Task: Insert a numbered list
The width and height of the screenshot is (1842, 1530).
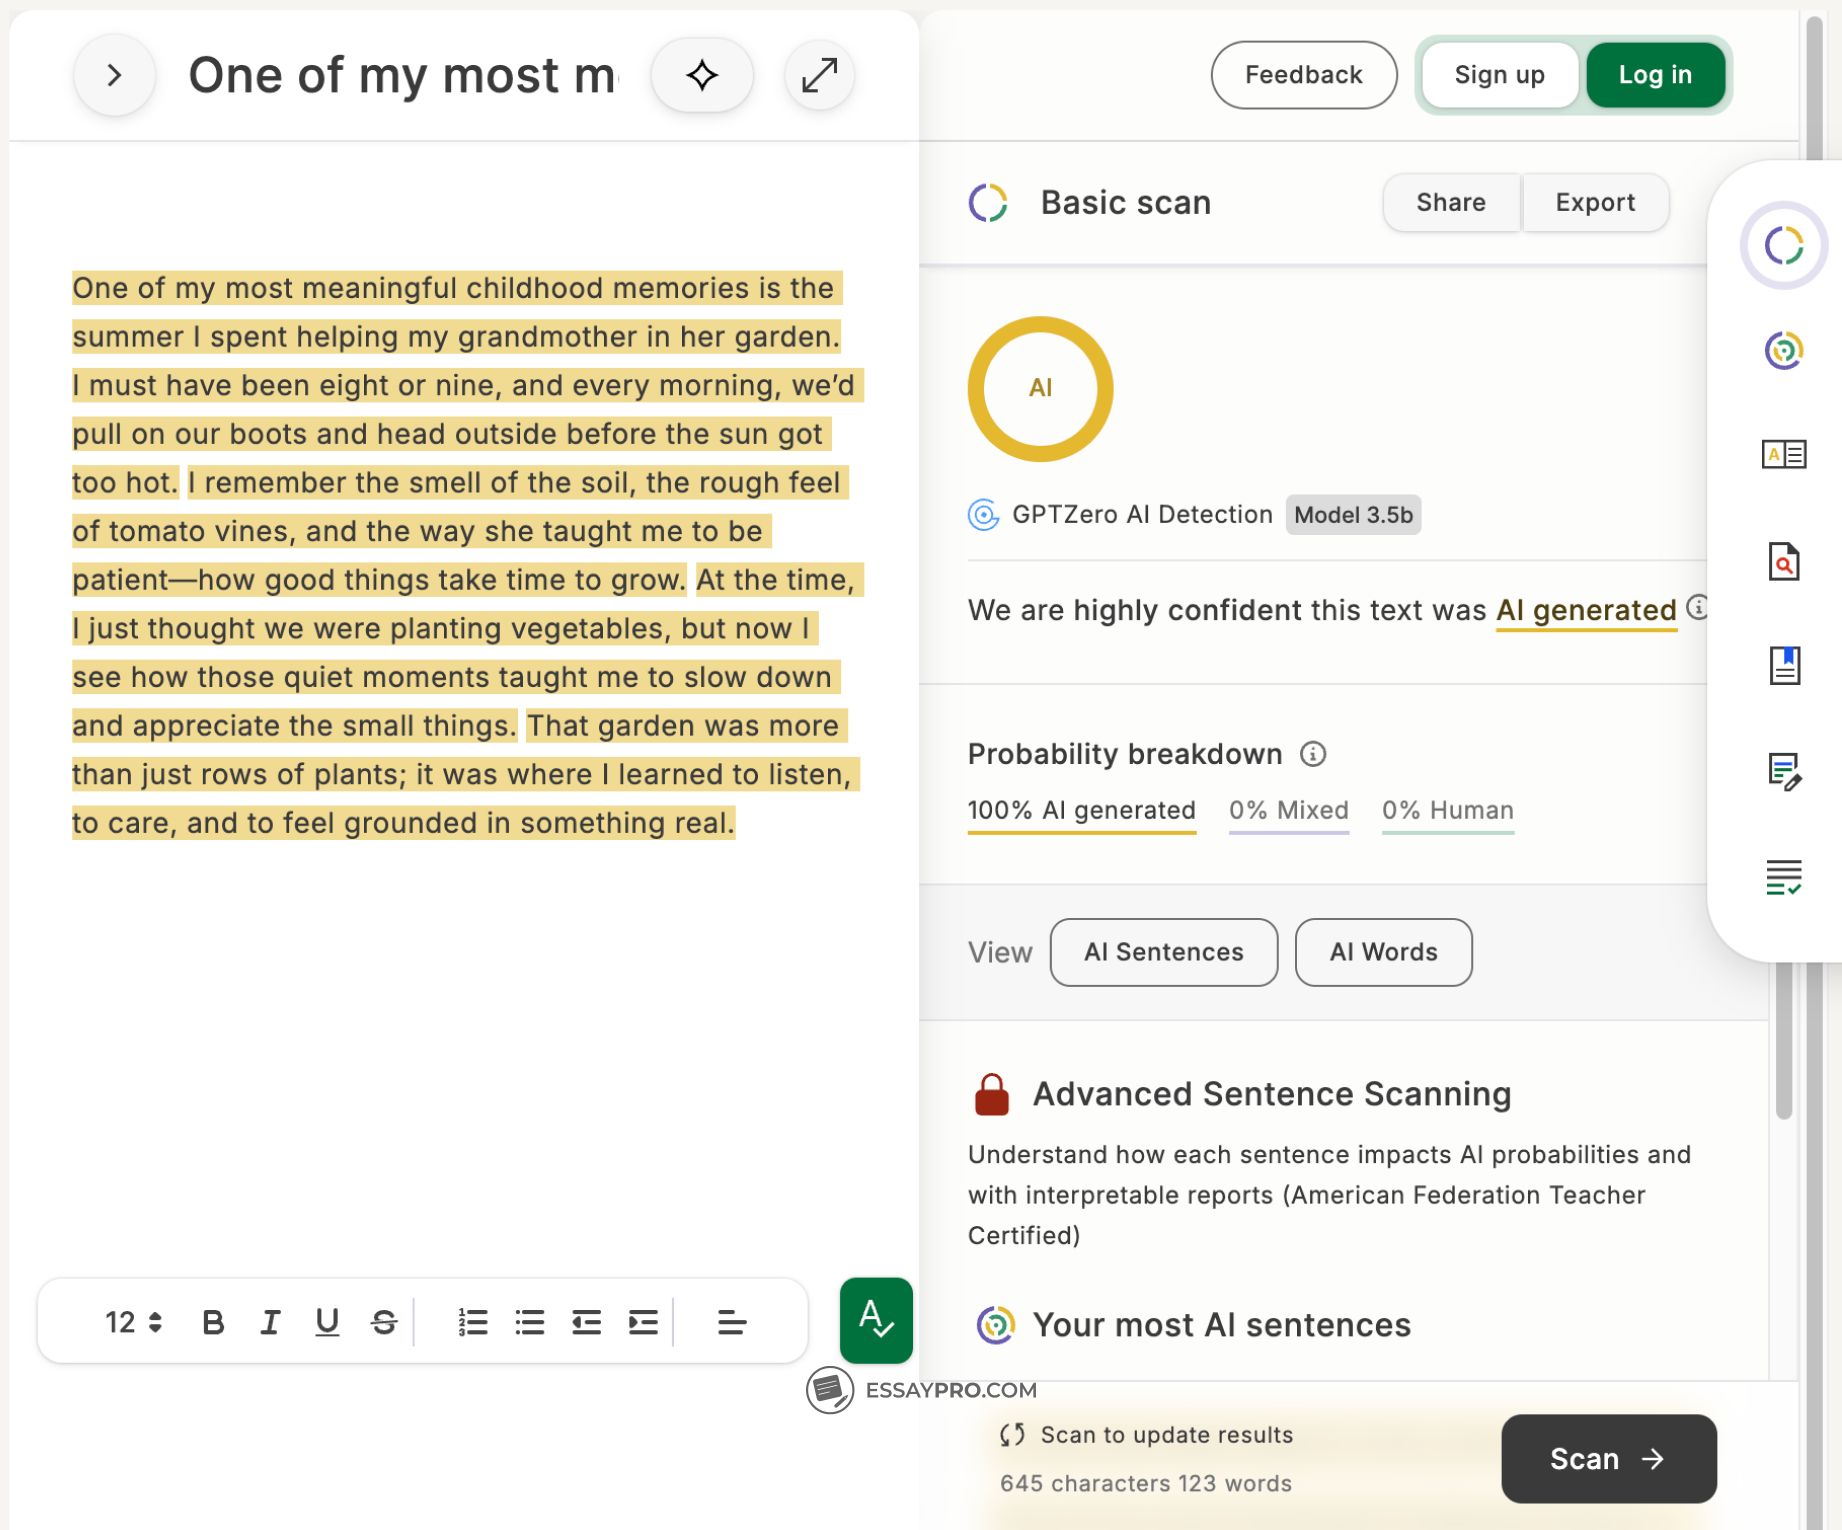Action: pos(472,1322)
